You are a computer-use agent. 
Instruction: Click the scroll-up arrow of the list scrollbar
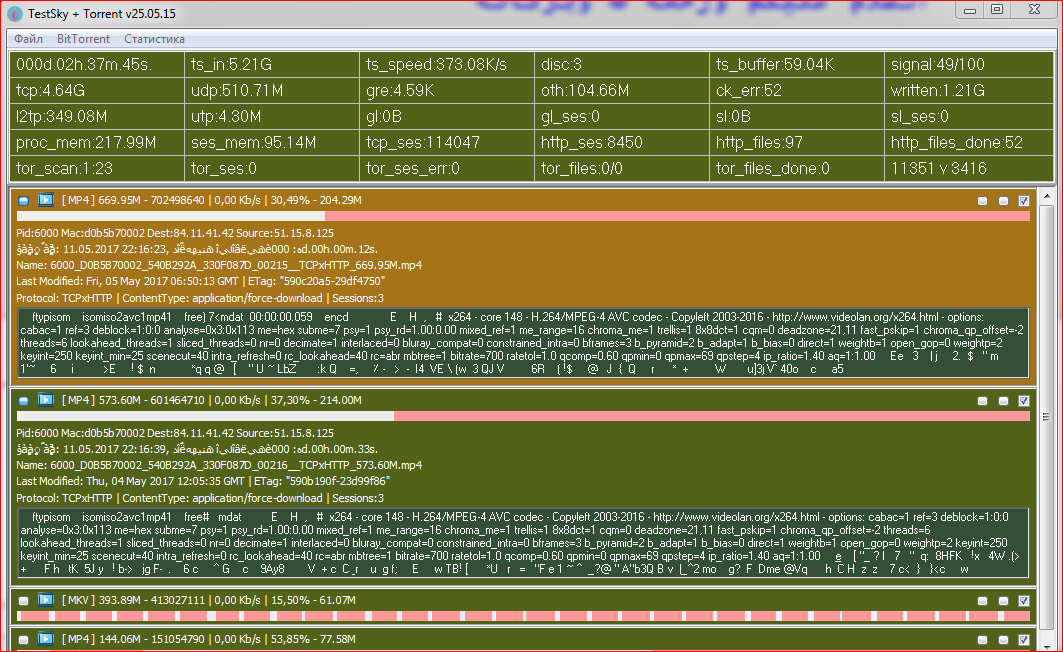(1047, 193)
